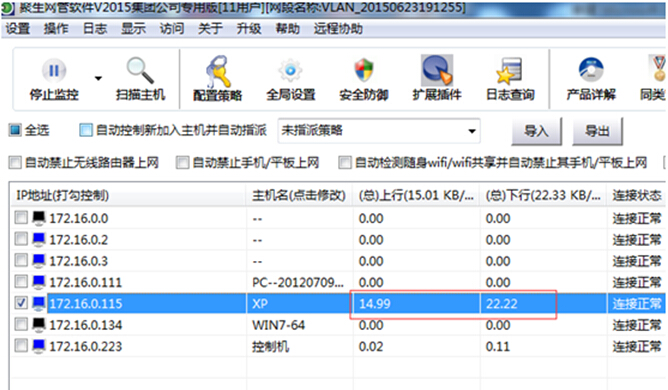This screenshot has width=668, height=390.
Task: Click computer icon for 172.16.0.134
Action: 39,325
